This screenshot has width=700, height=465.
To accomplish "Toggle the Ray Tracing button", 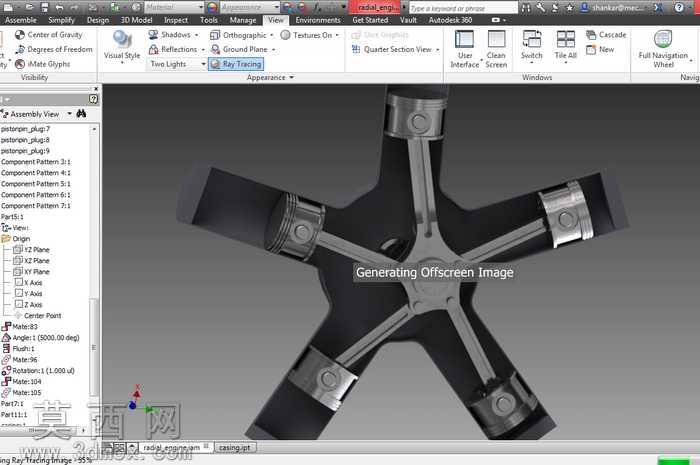I will [236, 64].
